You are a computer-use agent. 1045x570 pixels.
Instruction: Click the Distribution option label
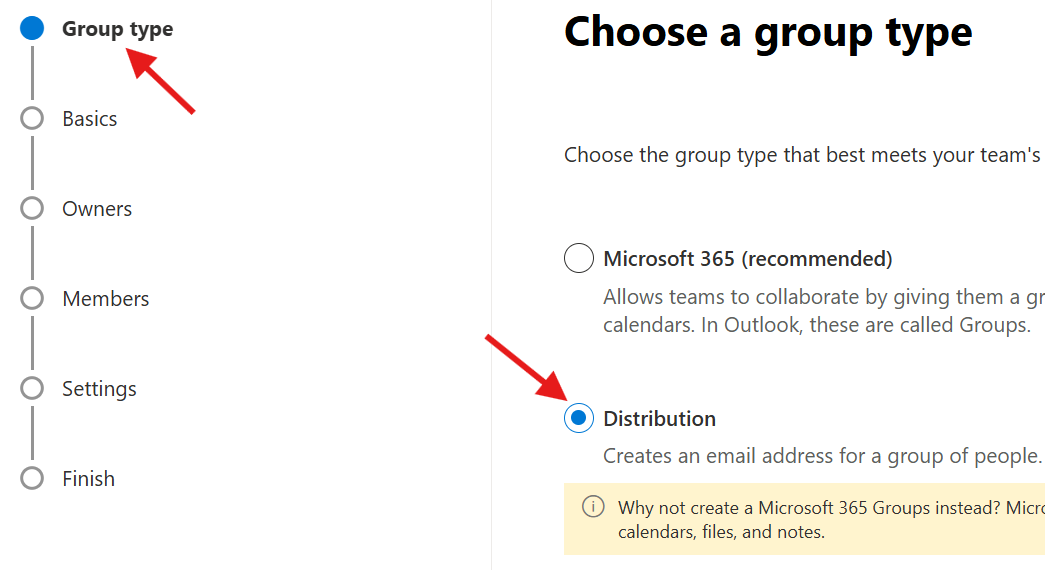coord(659,419)
